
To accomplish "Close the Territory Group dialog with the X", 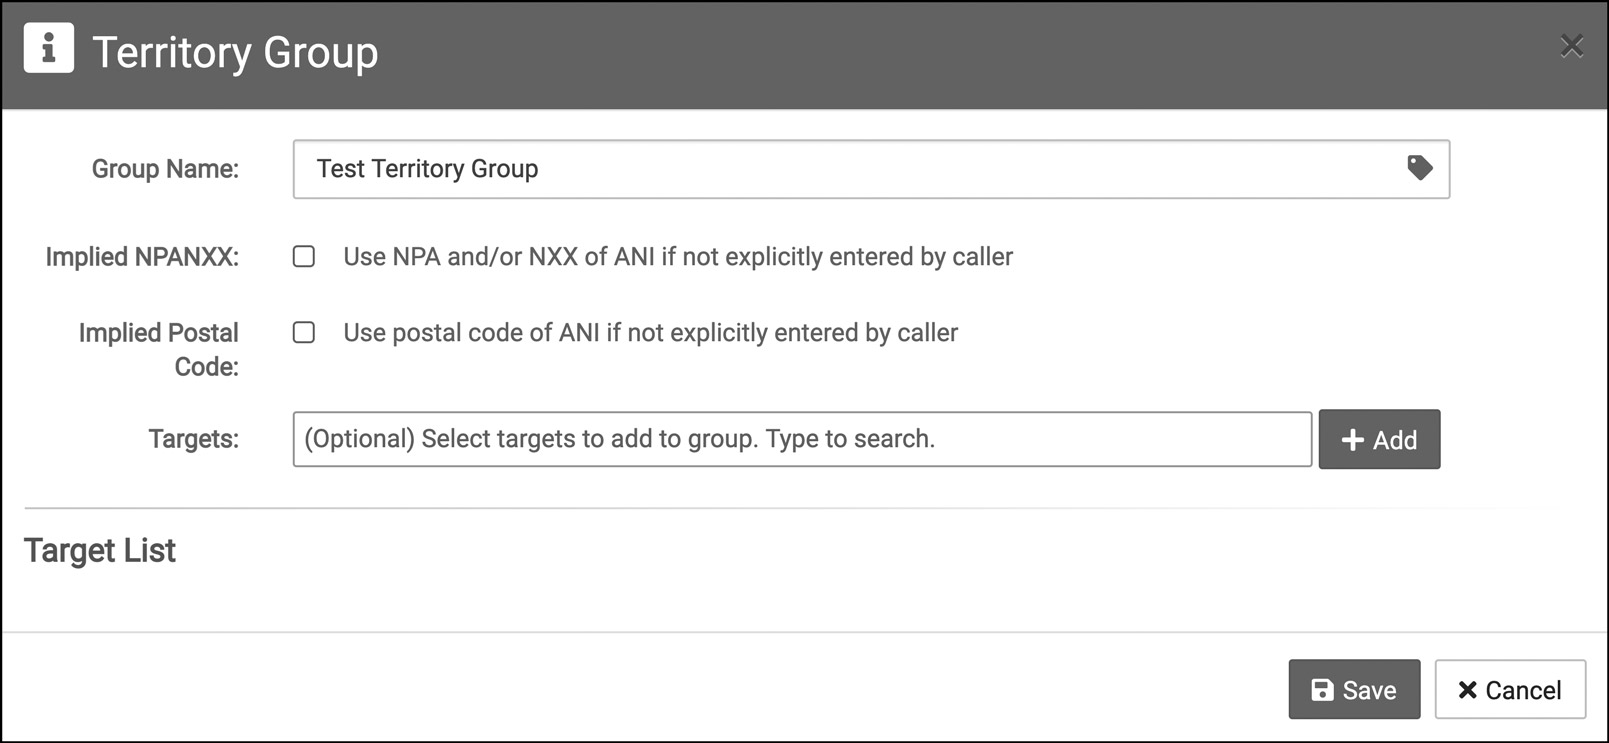I will tap(1571, 46).
